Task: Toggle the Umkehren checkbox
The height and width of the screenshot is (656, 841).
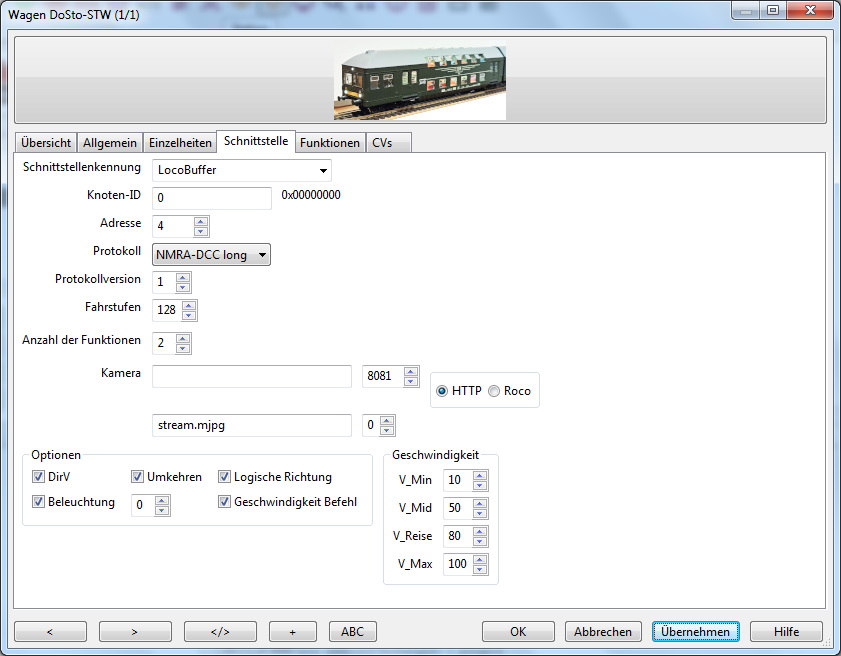Action: (138, 477)
